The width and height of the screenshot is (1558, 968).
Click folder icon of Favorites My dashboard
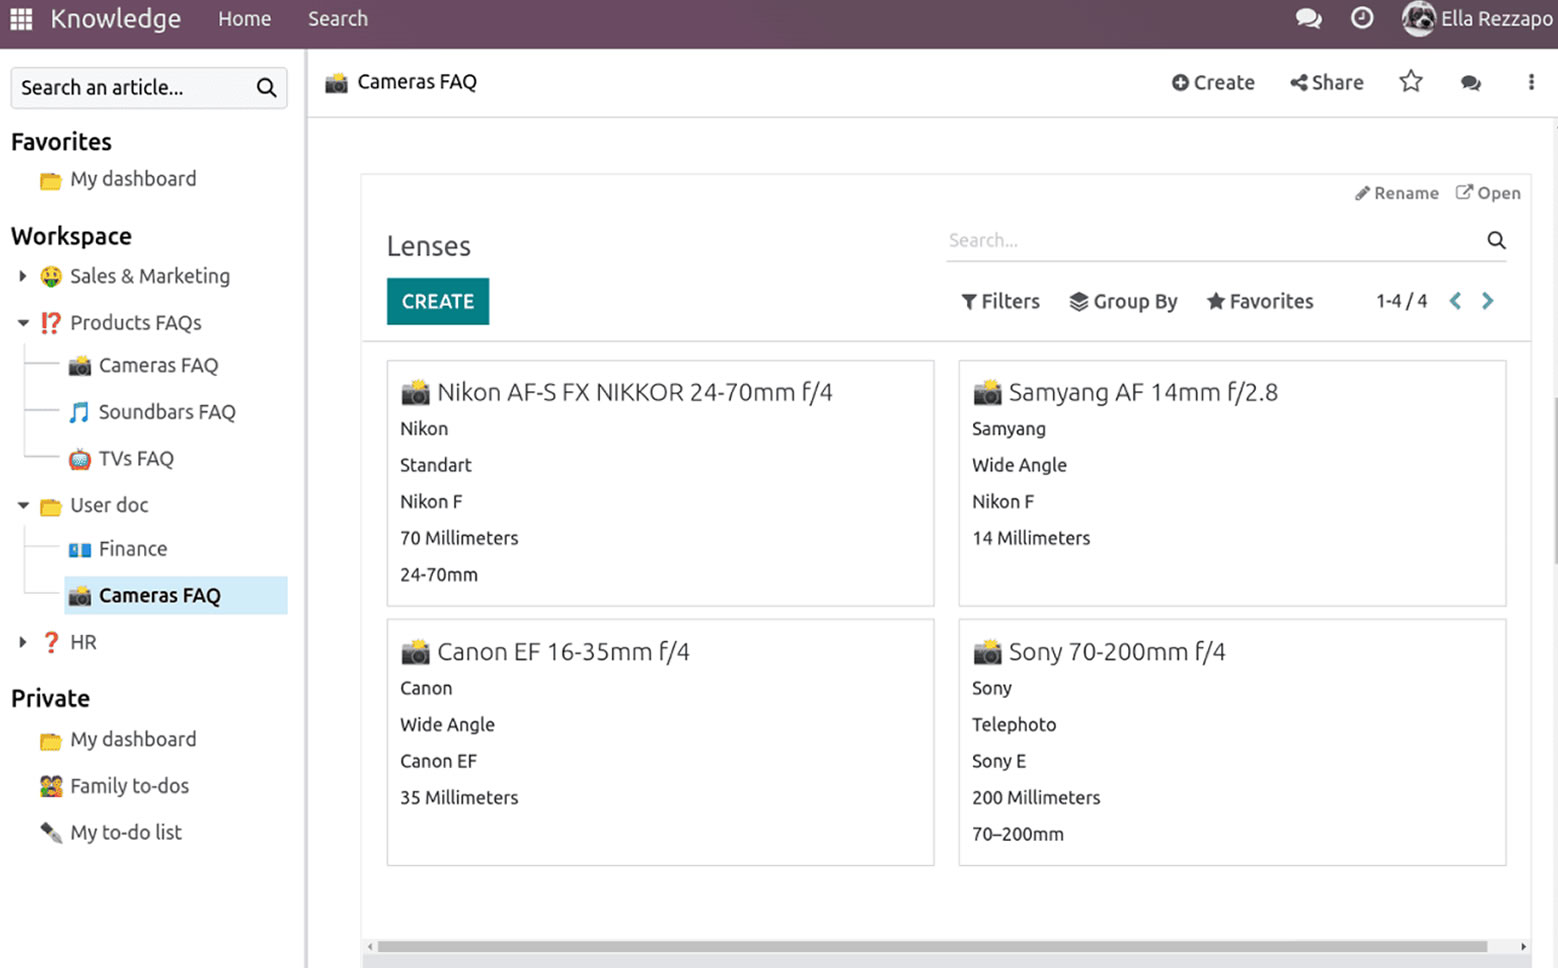[x=51, y=180]
